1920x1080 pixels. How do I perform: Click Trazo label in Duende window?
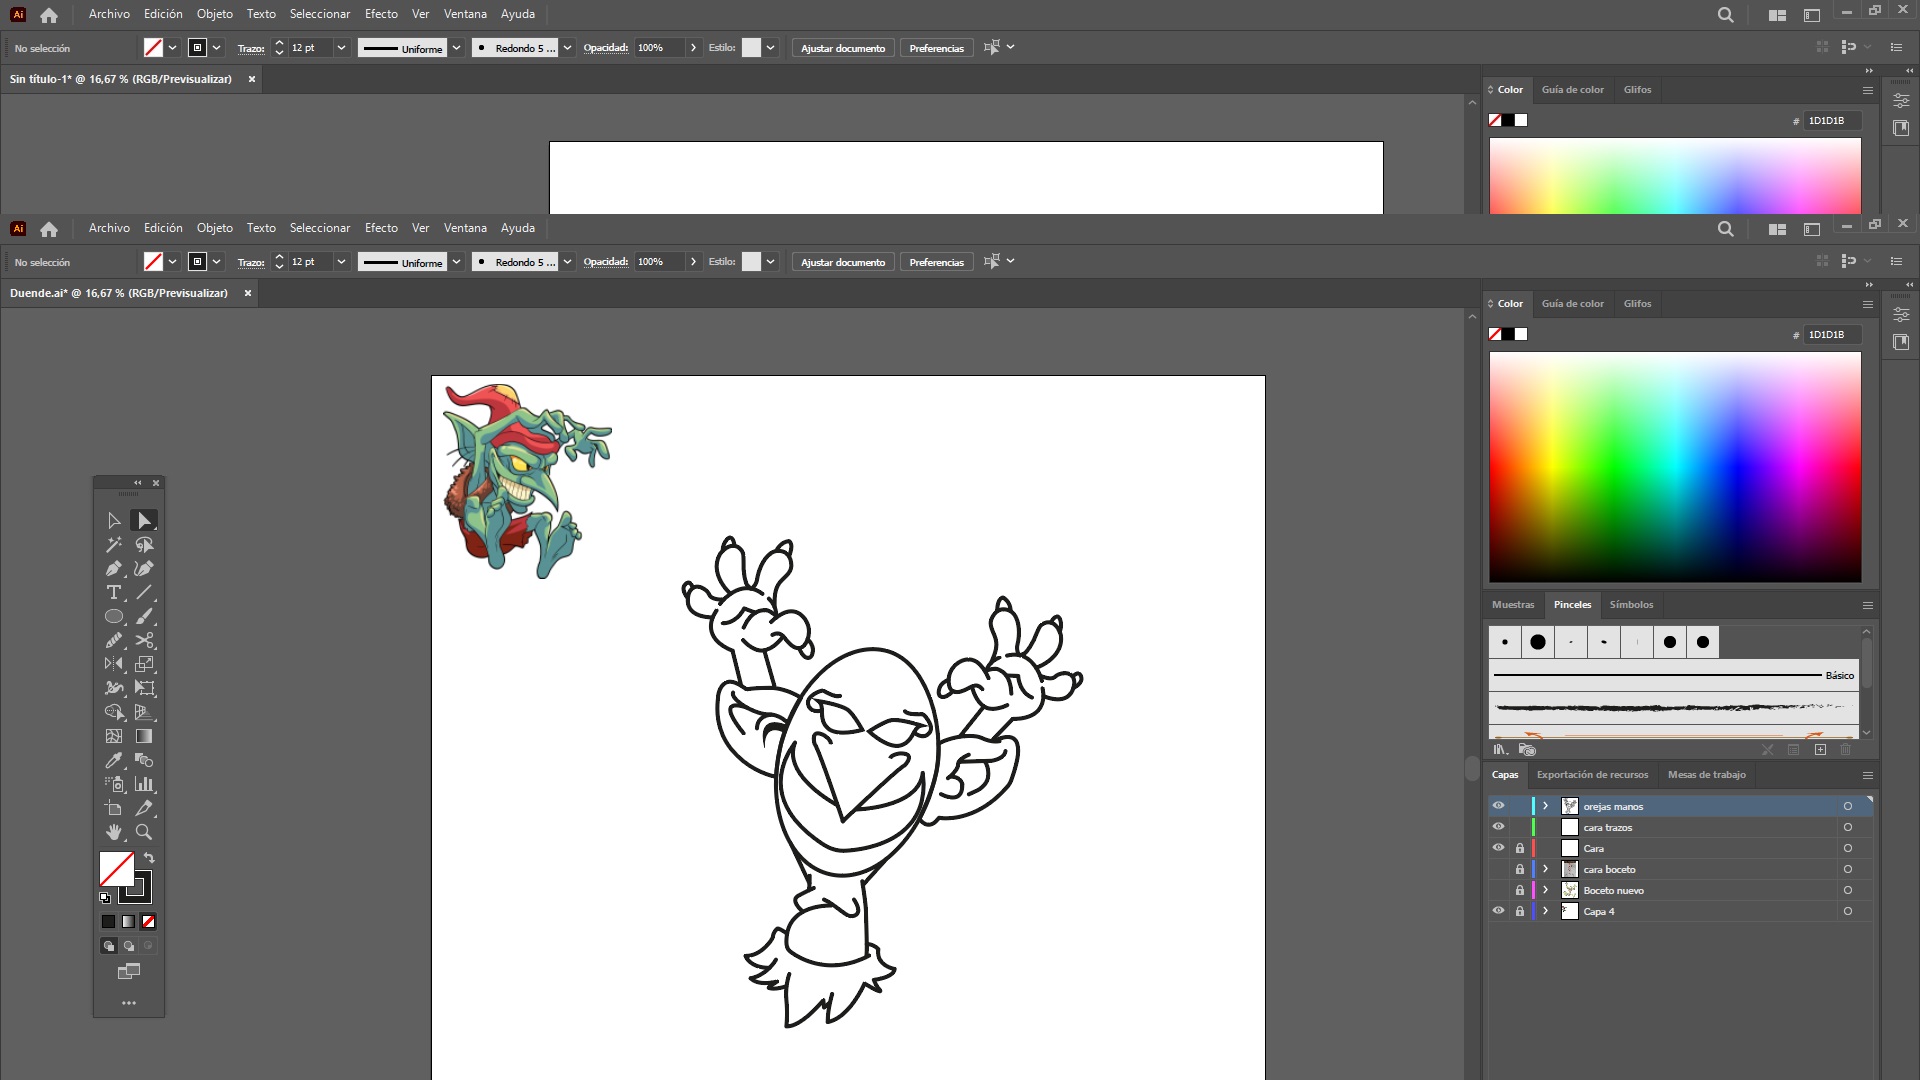click(251, 262)
